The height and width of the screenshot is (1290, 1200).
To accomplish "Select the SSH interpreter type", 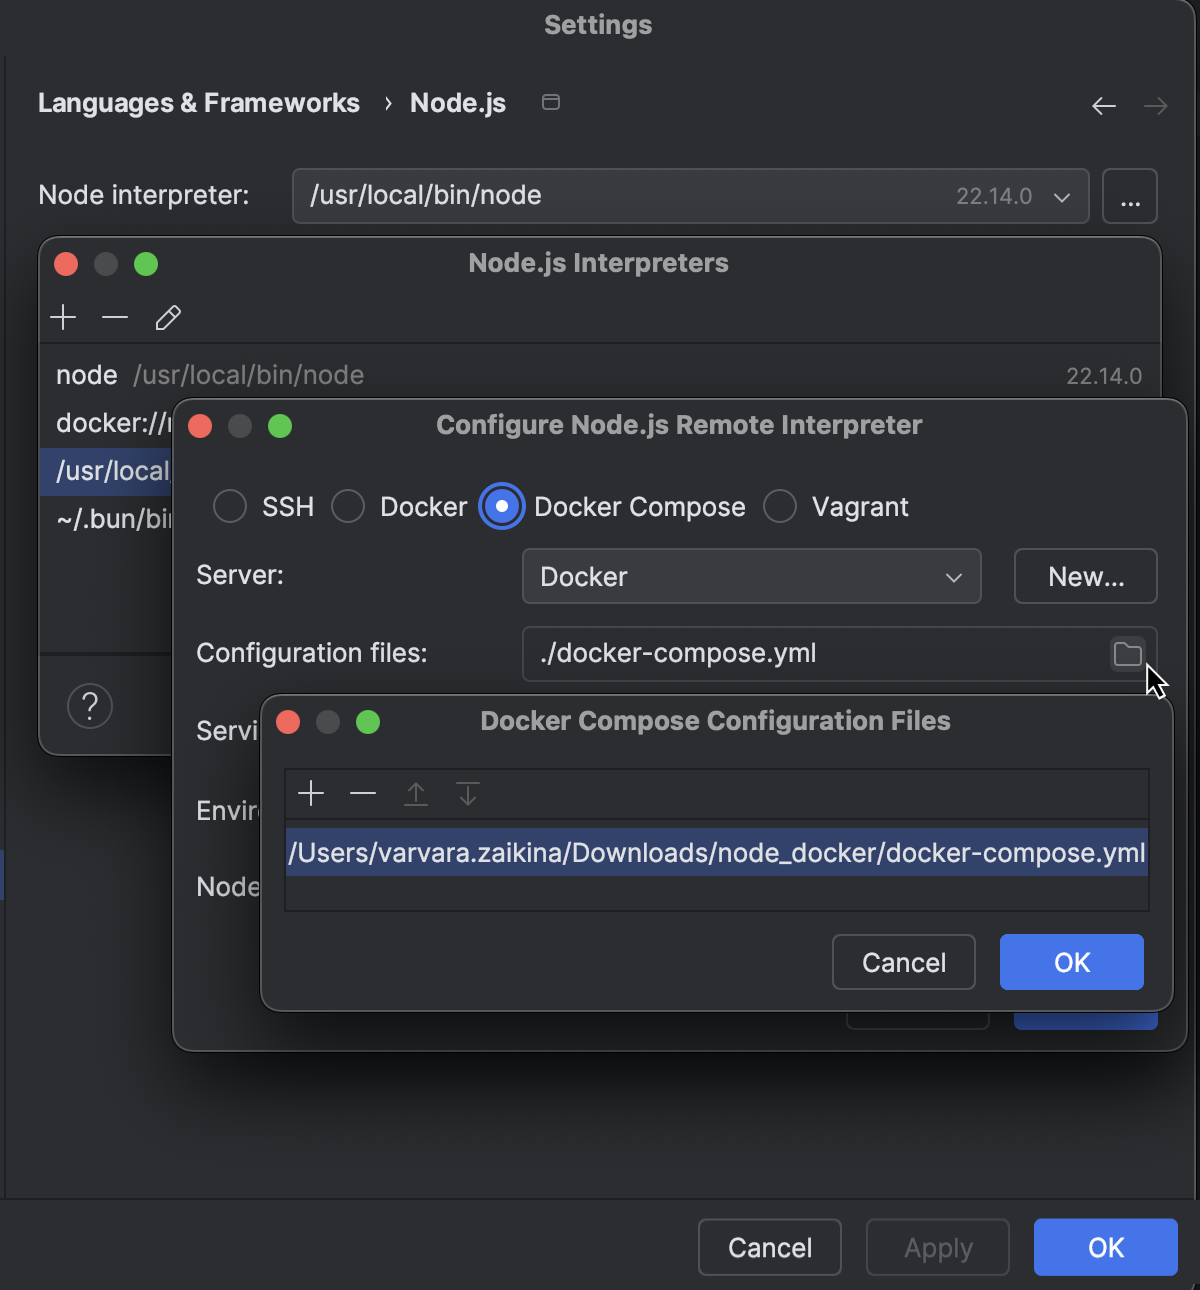I will pos(229,506).
